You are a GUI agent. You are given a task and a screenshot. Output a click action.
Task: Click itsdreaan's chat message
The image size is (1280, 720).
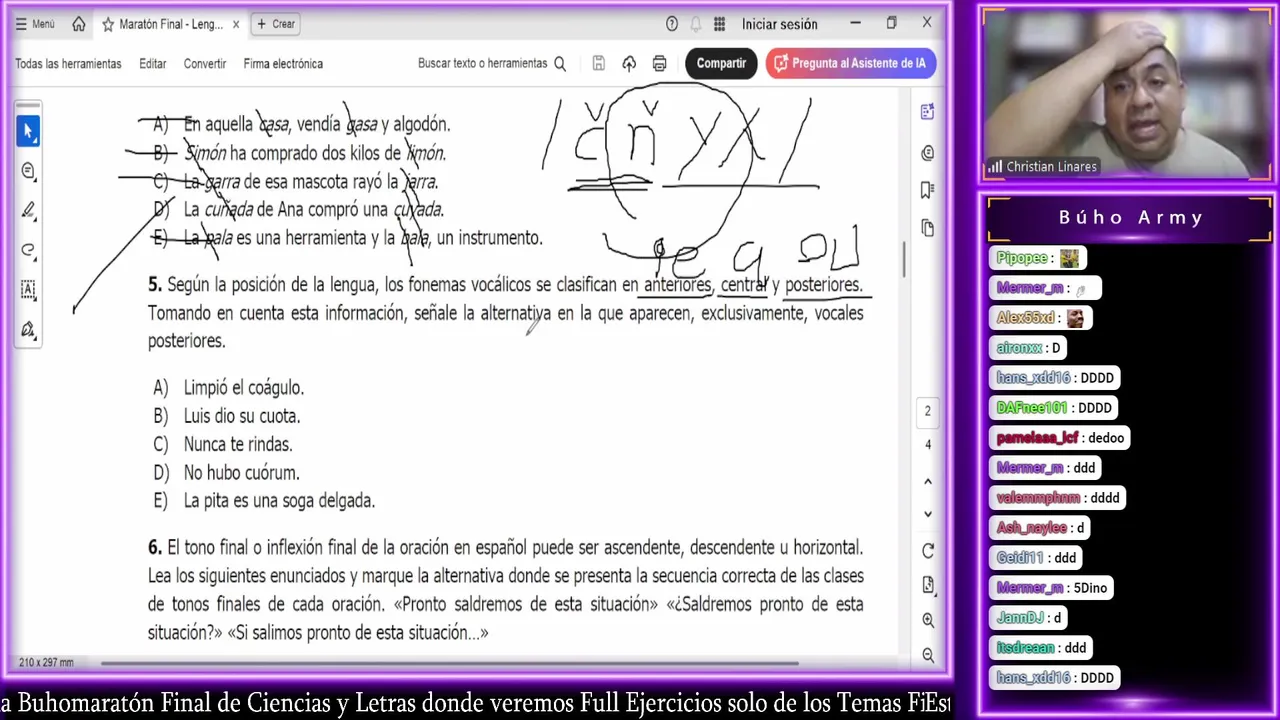(x=1043, y=648)
